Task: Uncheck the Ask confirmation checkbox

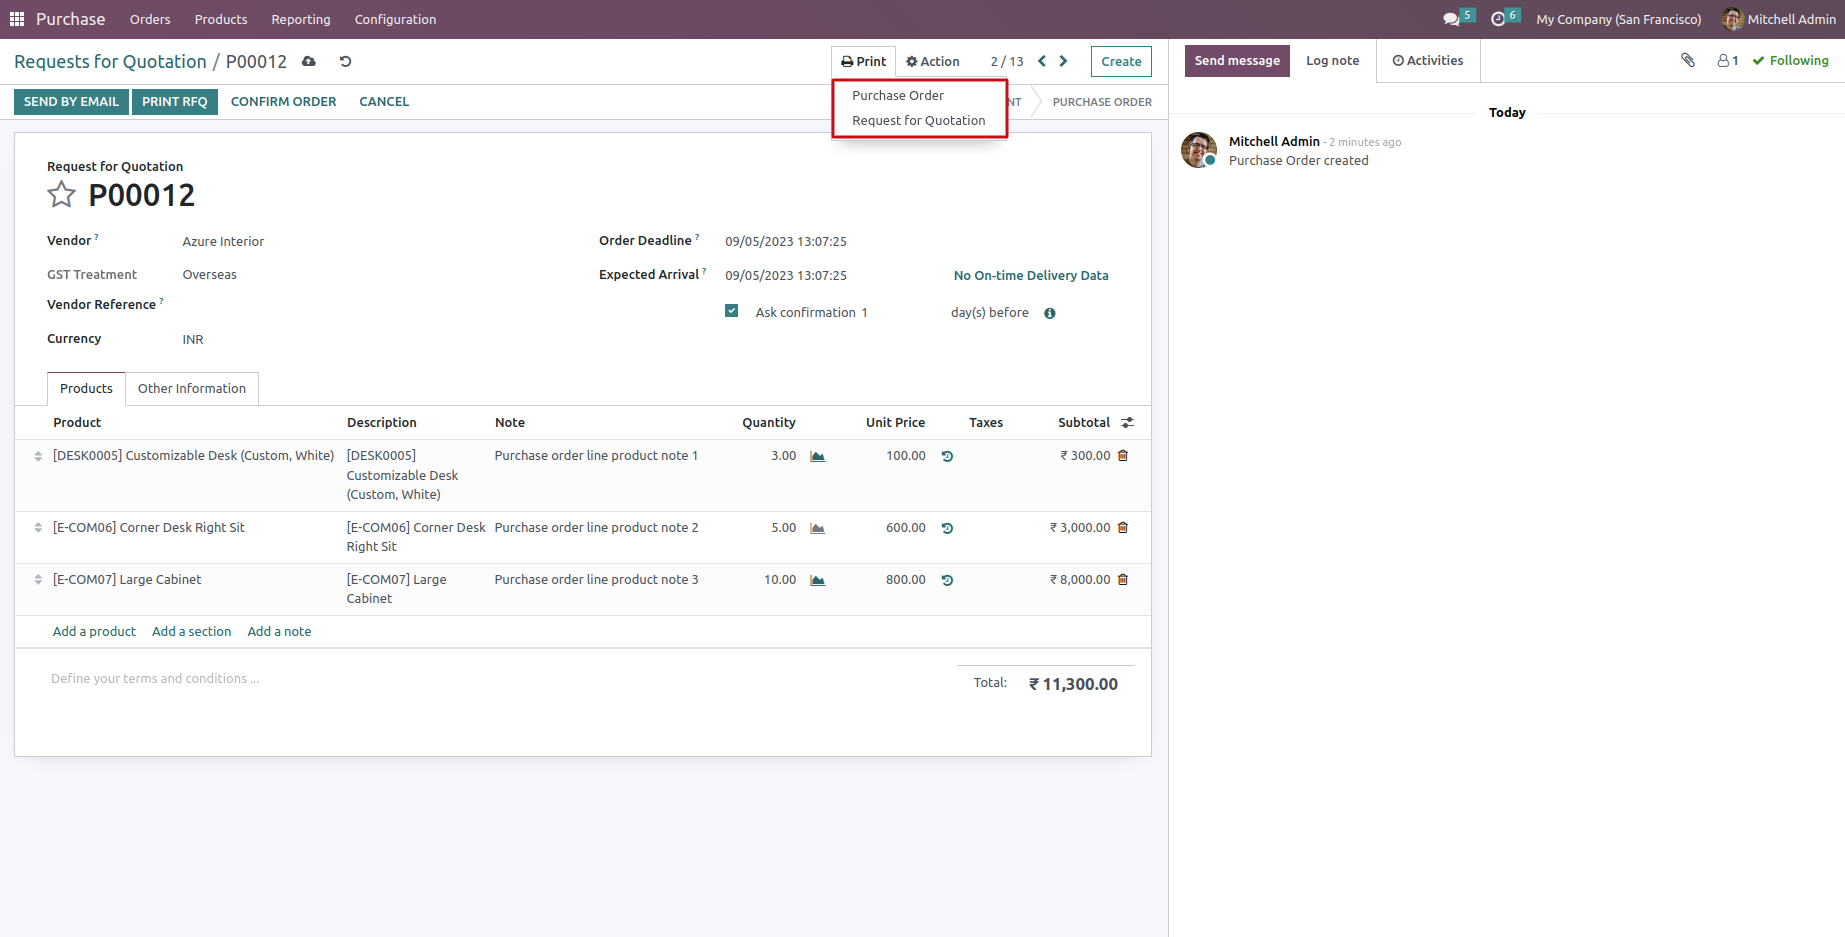Action: (732, 312)
